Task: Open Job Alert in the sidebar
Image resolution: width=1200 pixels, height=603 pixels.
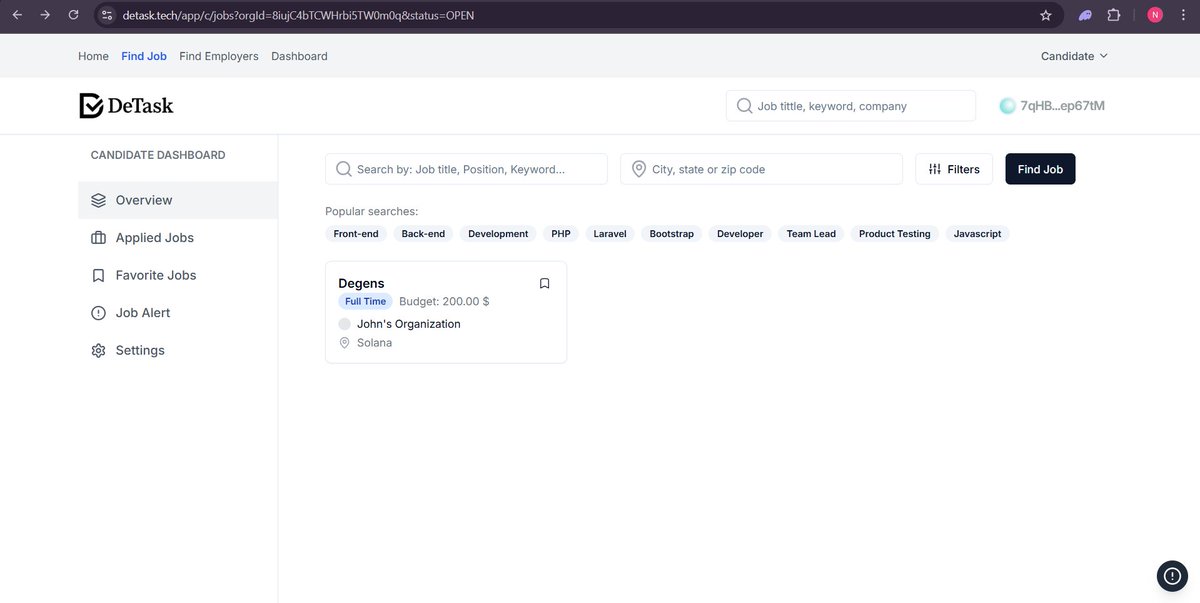Action: pos(178,313)
